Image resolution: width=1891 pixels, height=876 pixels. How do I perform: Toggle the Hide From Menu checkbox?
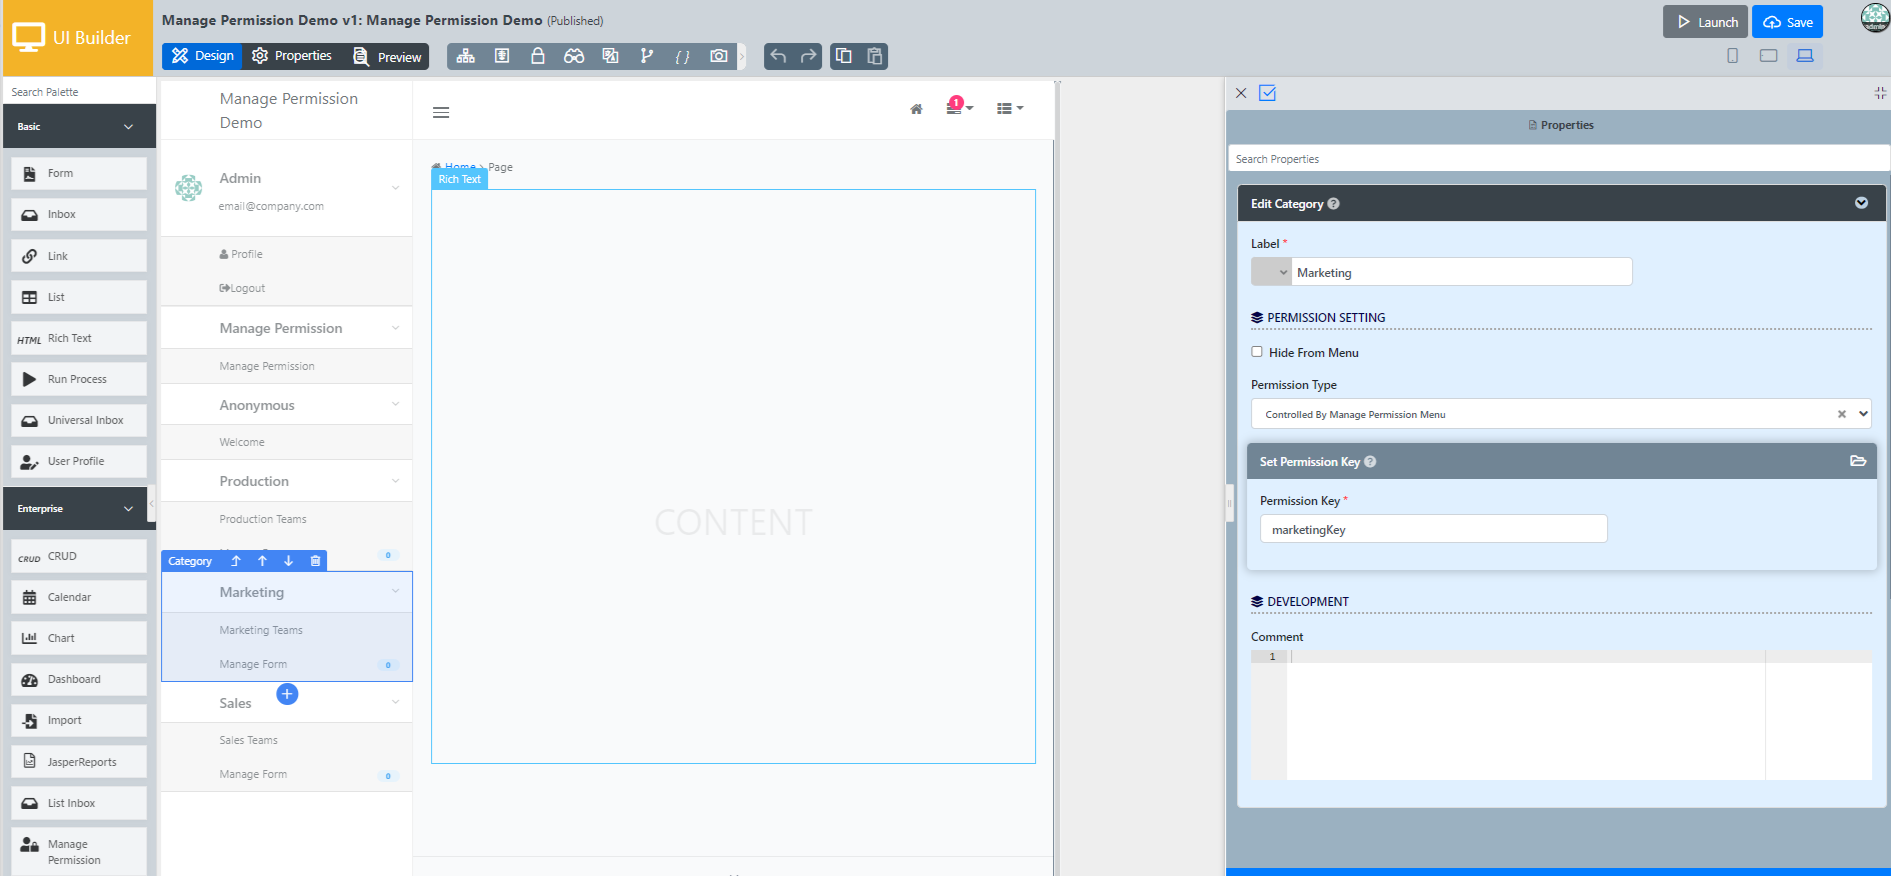(1257, 352)
